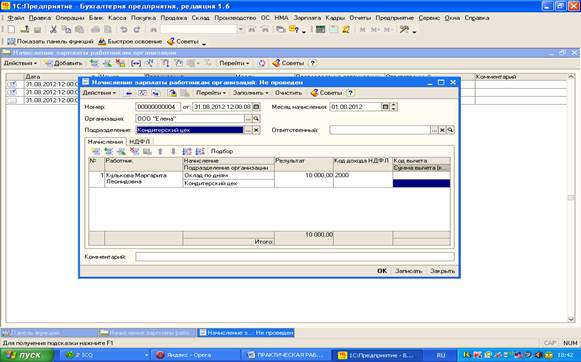Click magnifier open icon for Ответственный

pyautogui.click(x=450, y=130)
